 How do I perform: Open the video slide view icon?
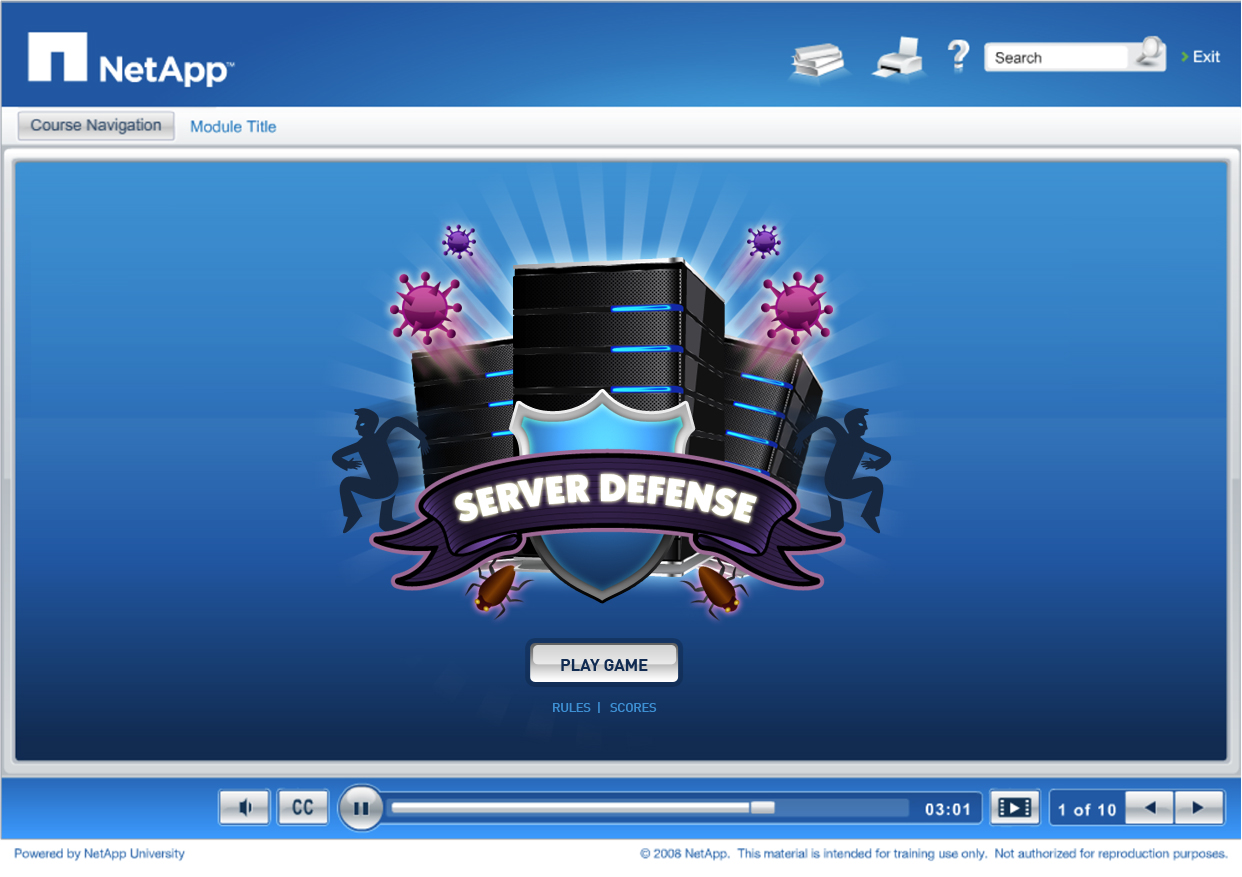(x=1014, y=807)
